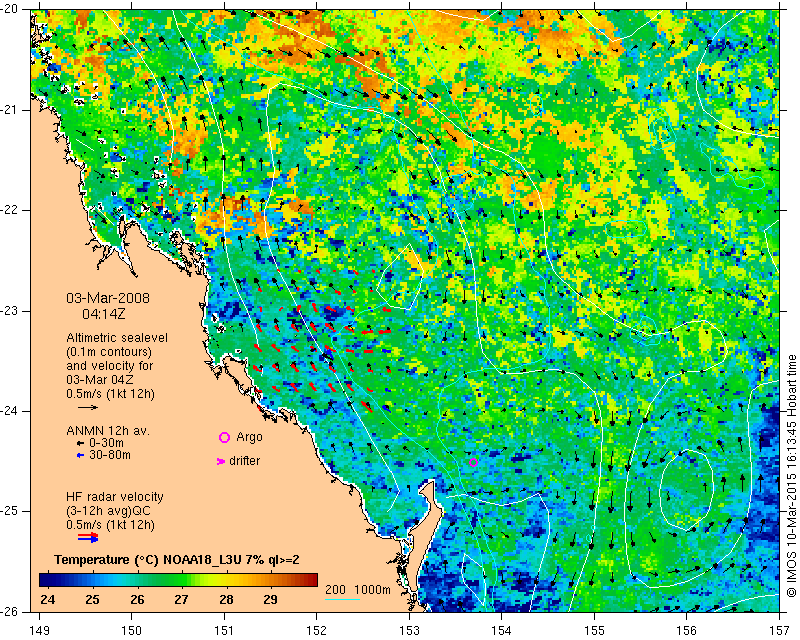Click the '200 1000m' depth contour label
Viewport: 800px width, 640px height.
click(358, 590)
